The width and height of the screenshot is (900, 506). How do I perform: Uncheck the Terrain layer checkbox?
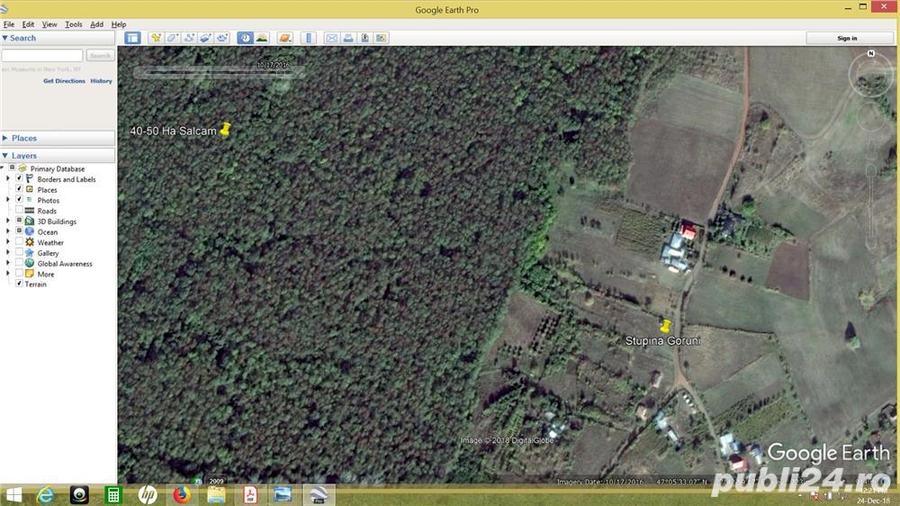tap(19, 284)
